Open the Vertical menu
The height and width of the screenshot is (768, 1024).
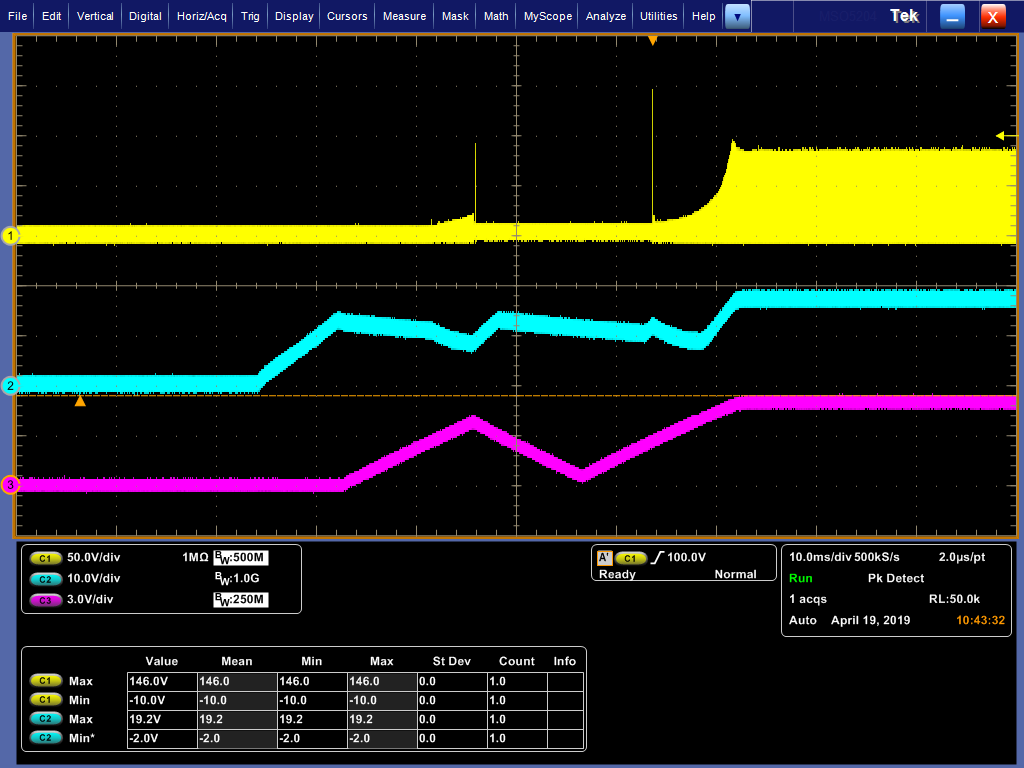(x=95, y=16)
